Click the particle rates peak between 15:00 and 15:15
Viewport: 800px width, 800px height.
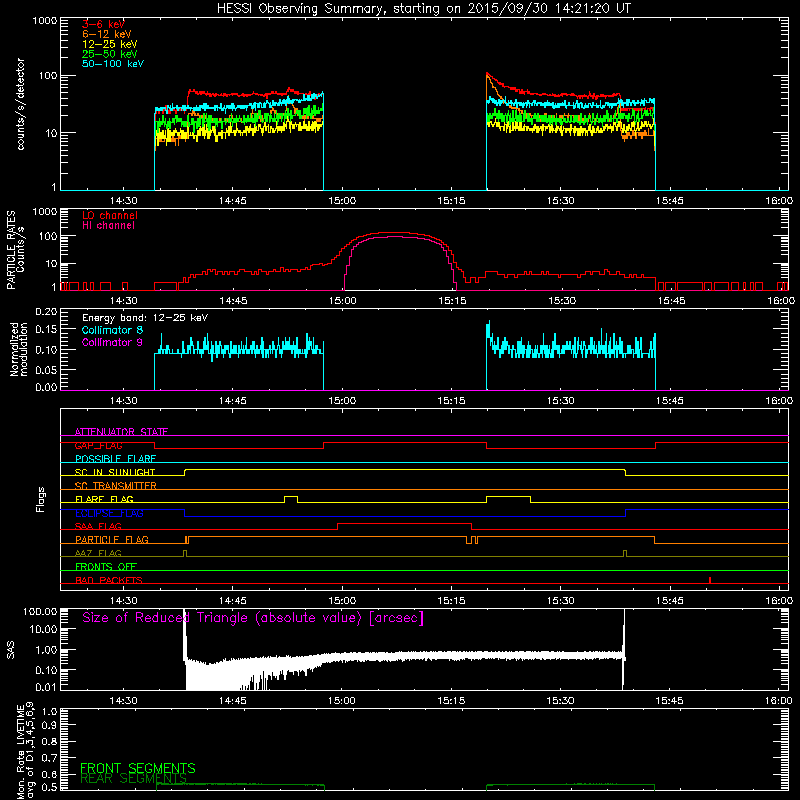pos(395,233)
